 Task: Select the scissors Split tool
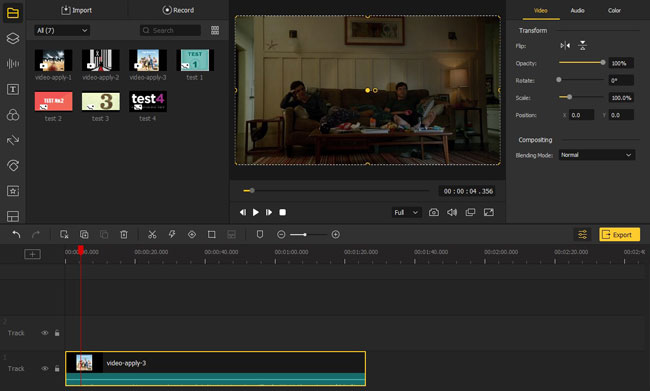pyautogui.click(x=152, y=235)
